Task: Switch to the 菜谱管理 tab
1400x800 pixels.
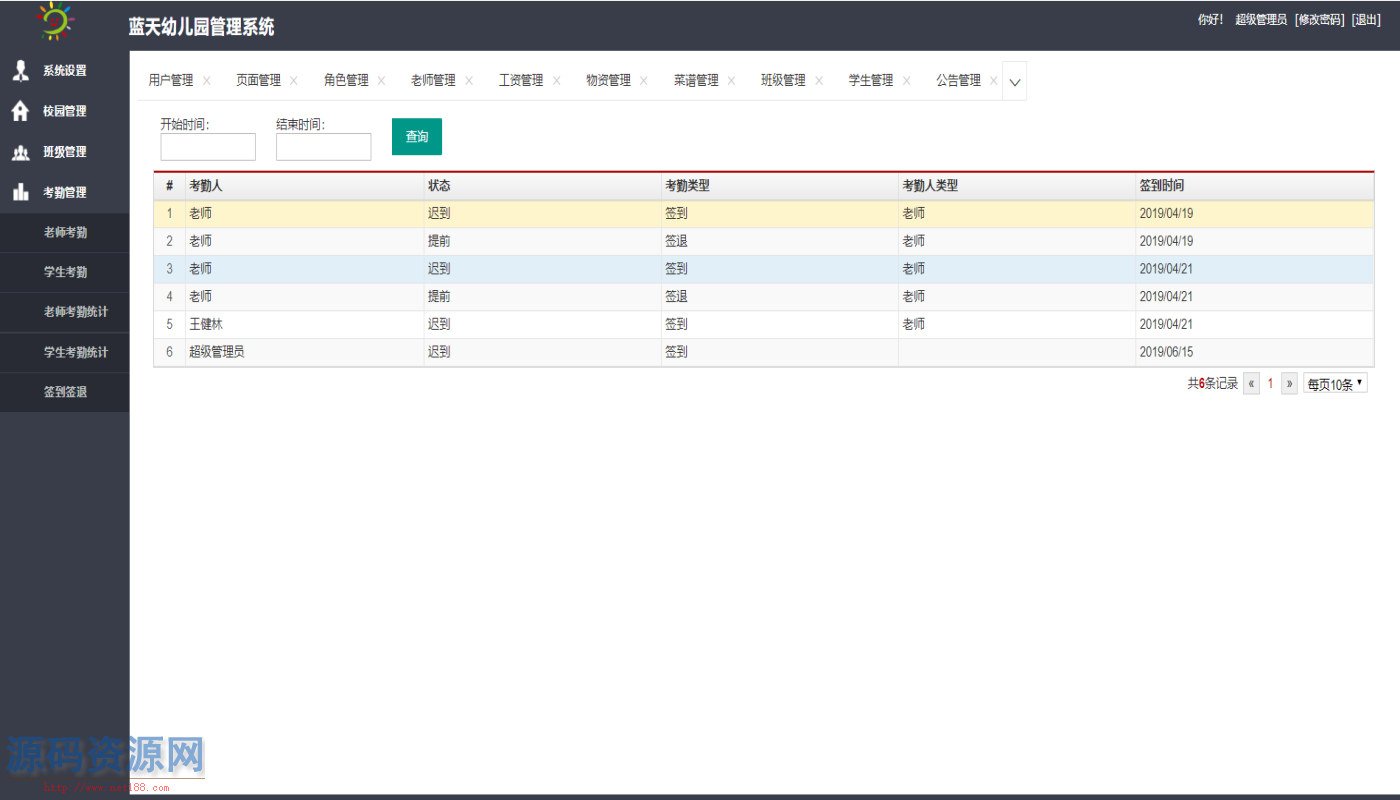Action: (695, 81)
